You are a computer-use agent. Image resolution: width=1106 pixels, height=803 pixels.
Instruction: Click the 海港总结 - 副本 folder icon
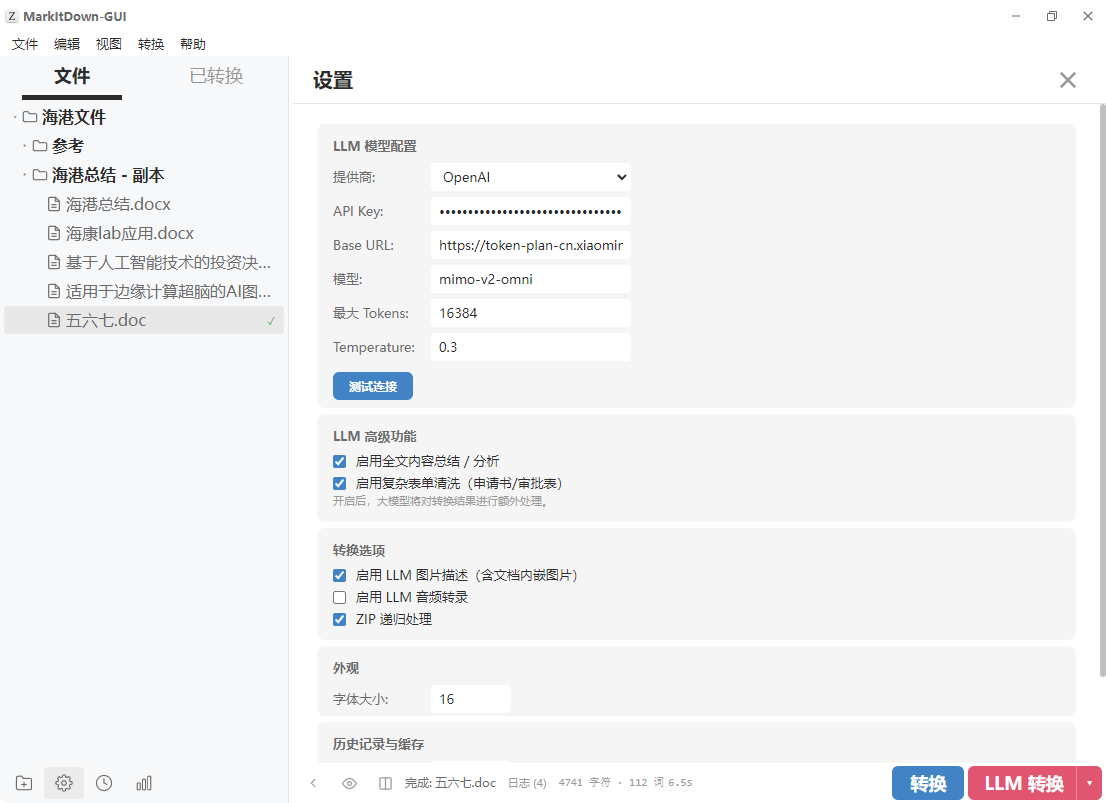click(40, 175)
